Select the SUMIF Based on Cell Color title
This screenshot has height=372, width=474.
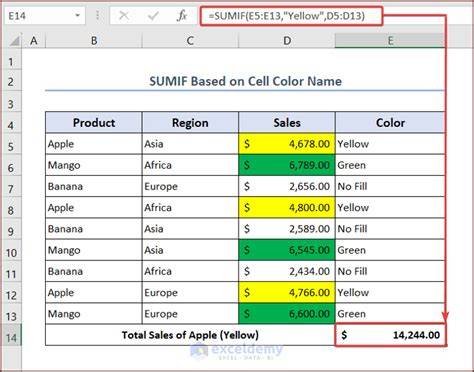(245, 81)
